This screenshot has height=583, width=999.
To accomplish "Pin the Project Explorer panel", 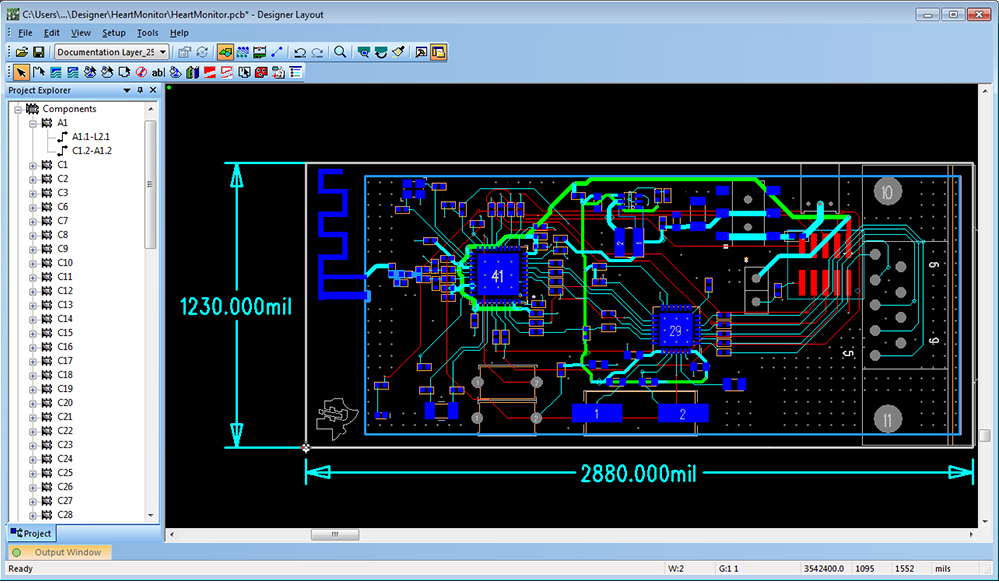I will pos(140,90).
